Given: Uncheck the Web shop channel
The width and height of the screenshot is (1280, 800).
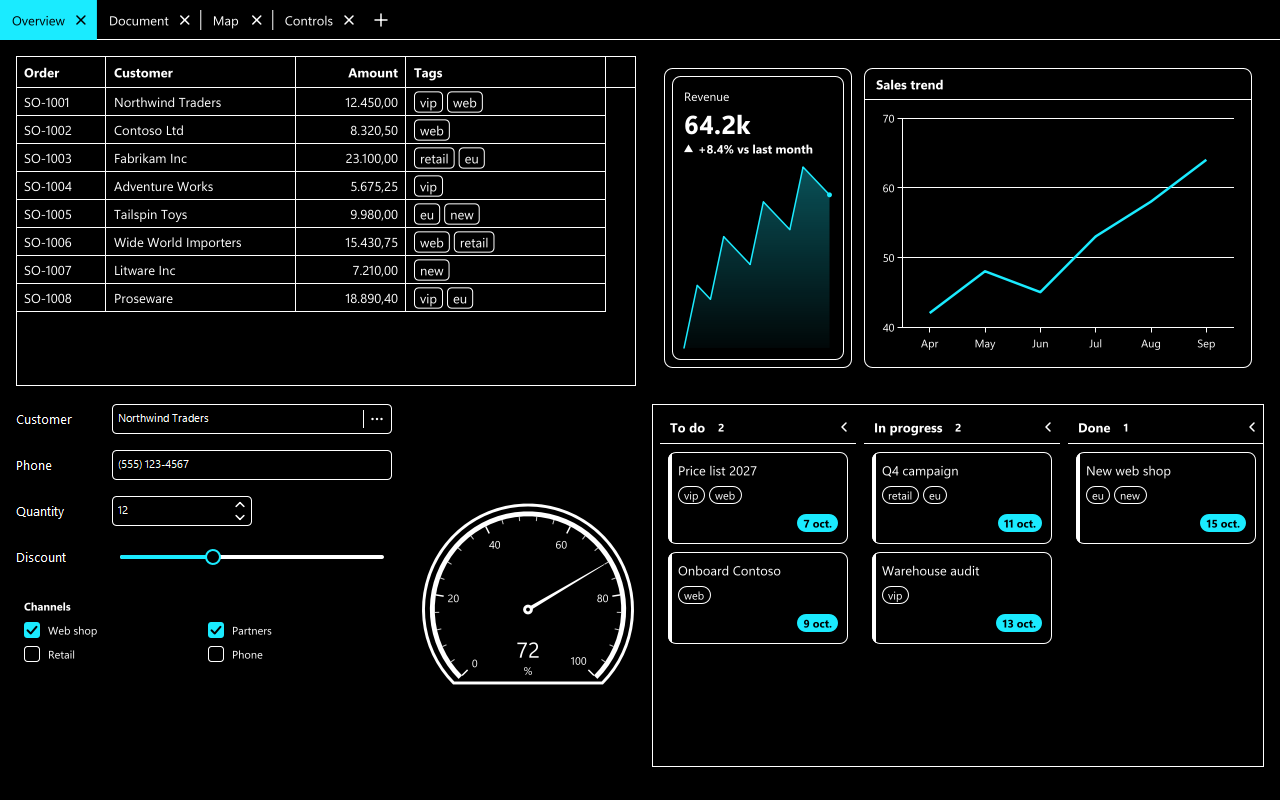Looking at the screenshot, I should click(x=32, y=630).
